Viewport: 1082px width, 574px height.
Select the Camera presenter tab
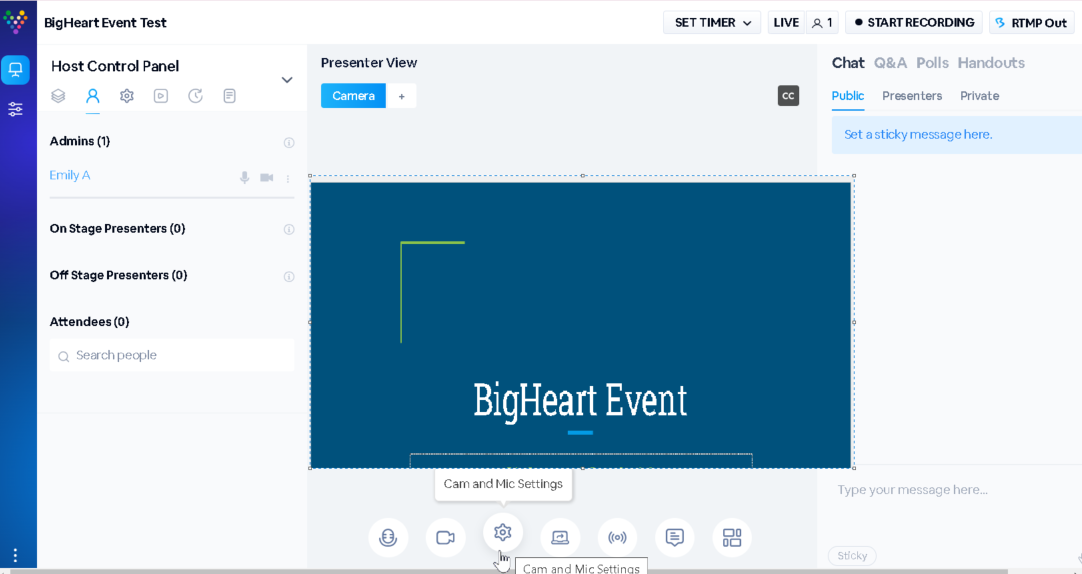coord(353,96)
